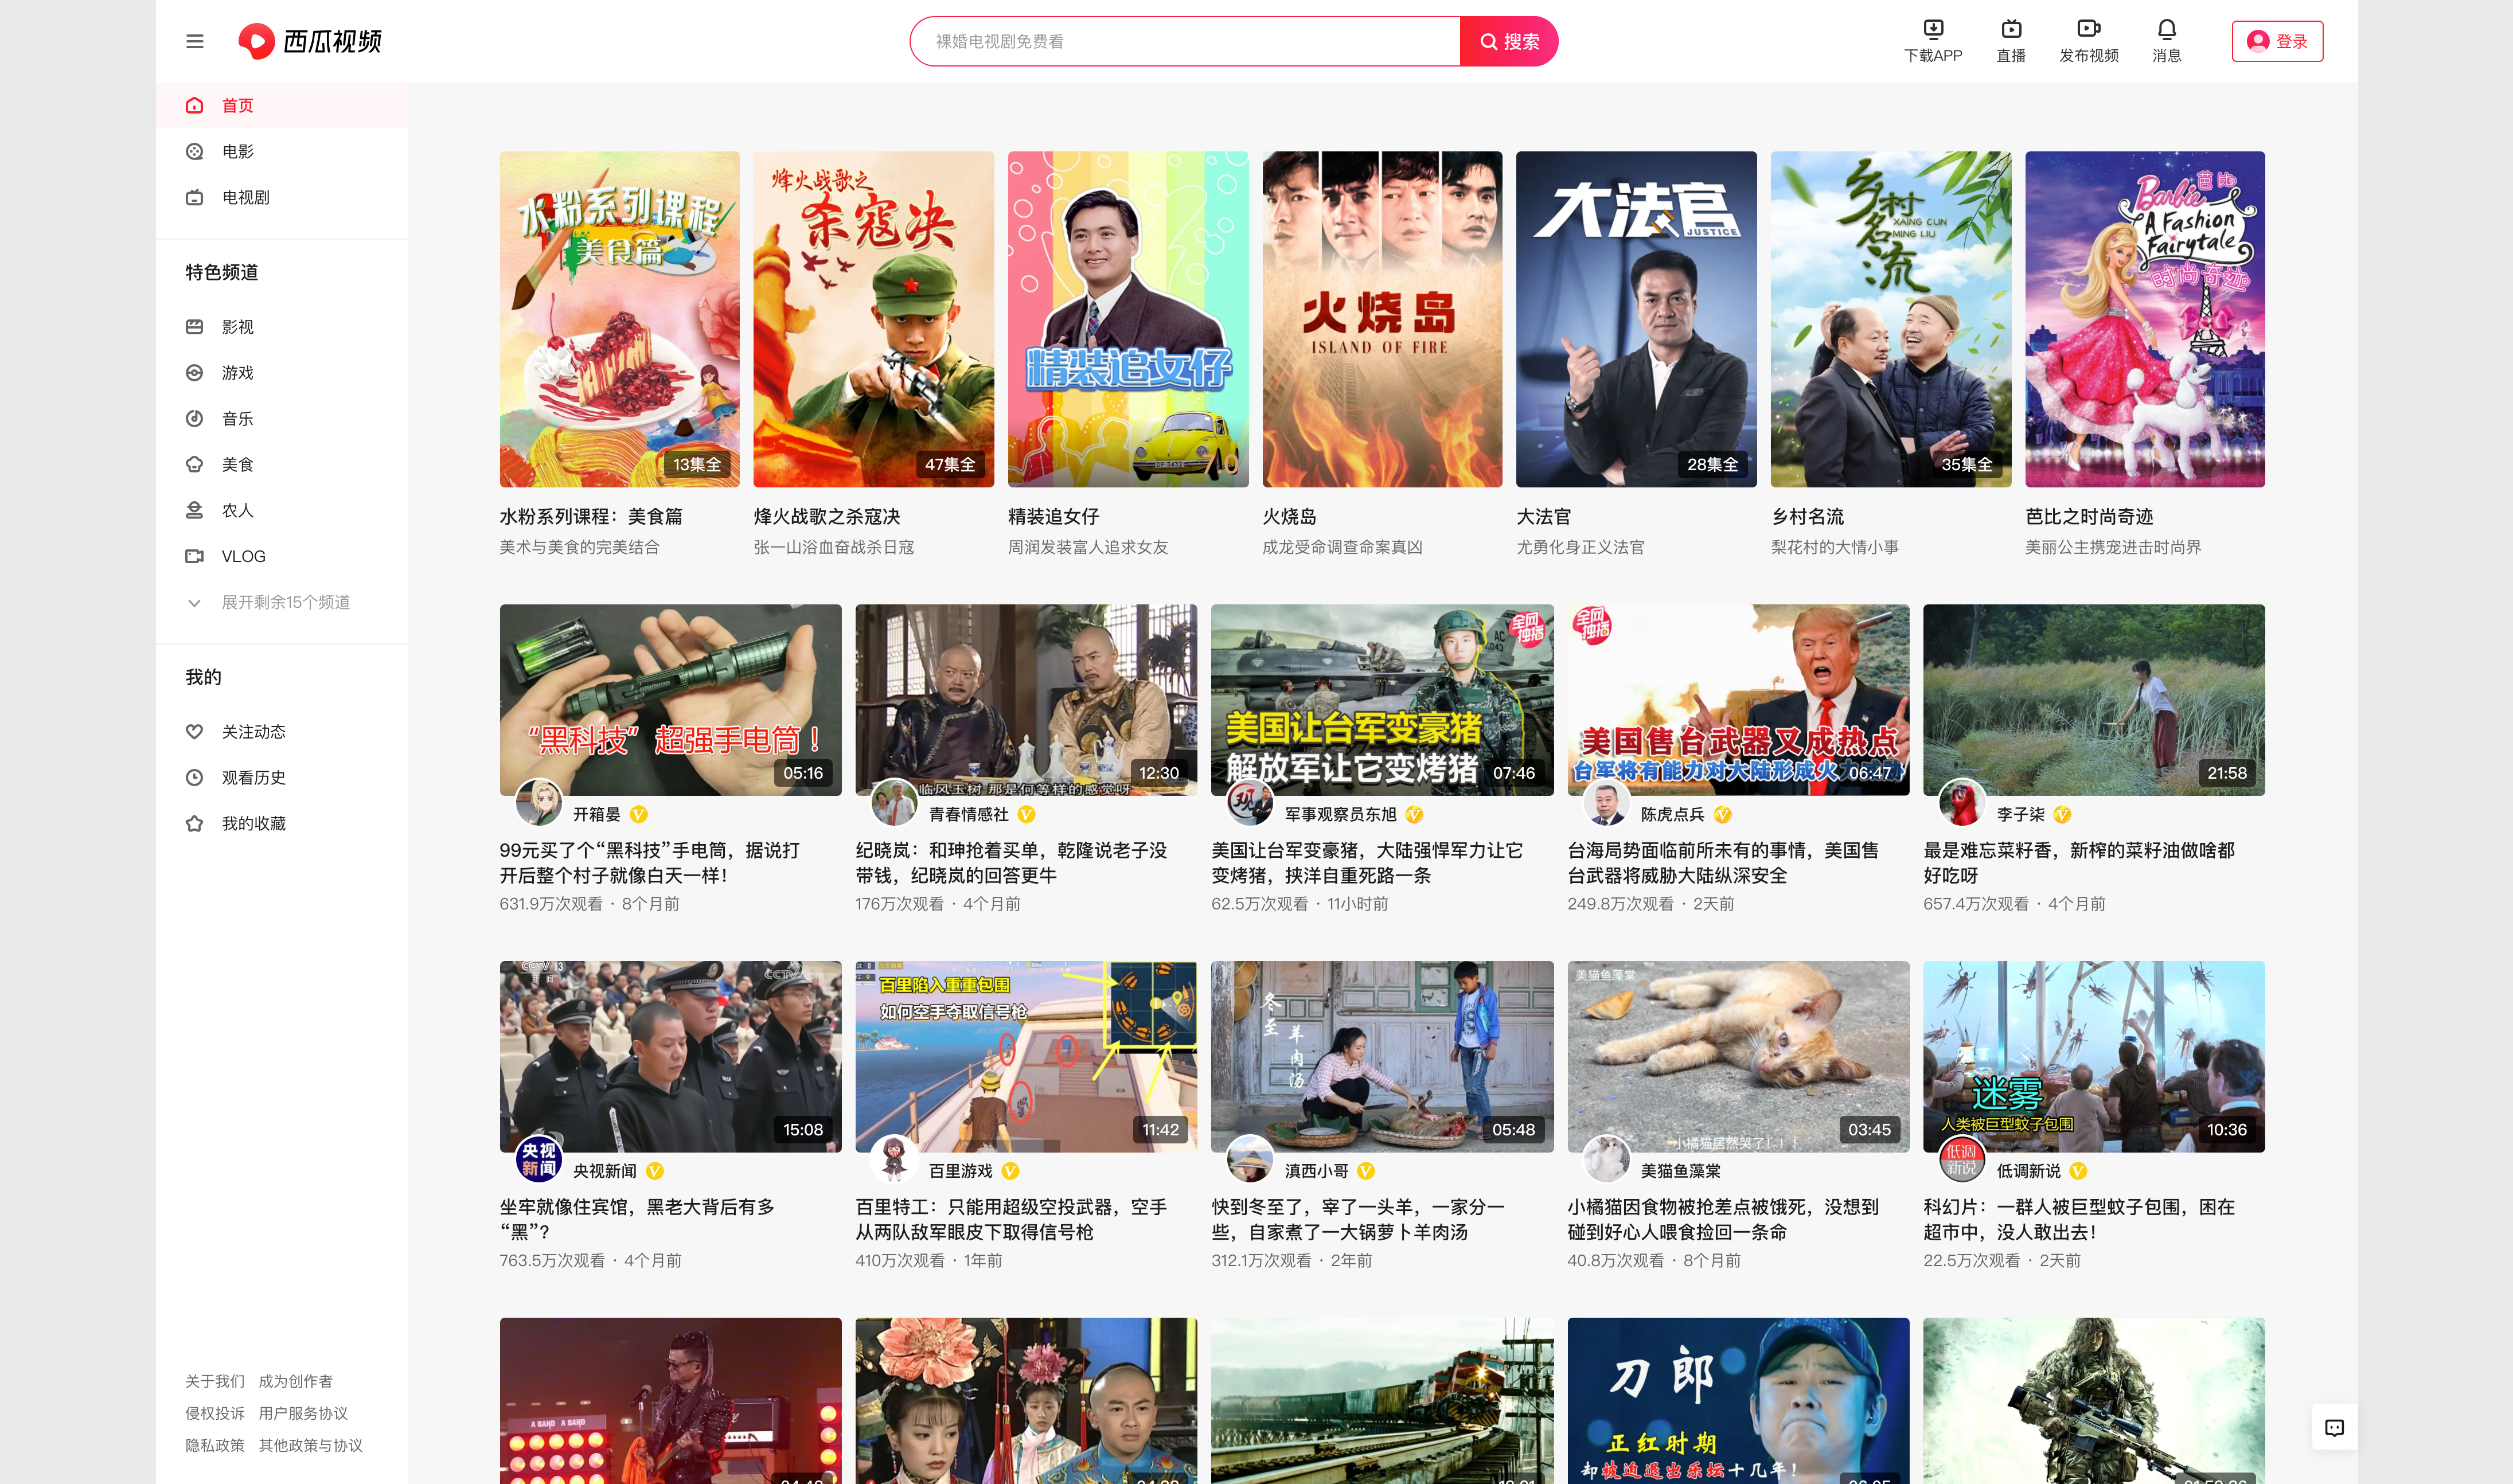Click the 登录 login button

click(2276, 41)
